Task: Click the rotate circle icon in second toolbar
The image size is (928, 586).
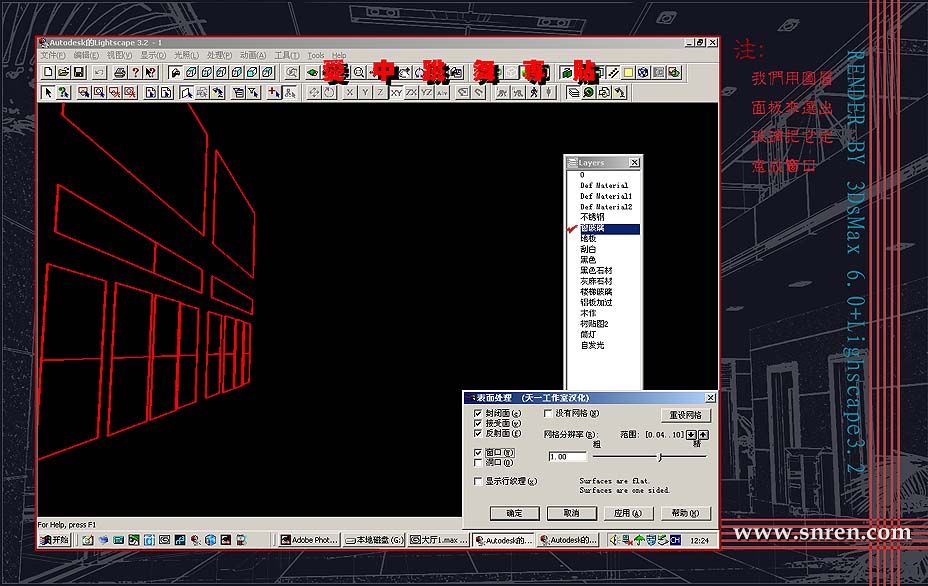Action: tap(329, 92)
